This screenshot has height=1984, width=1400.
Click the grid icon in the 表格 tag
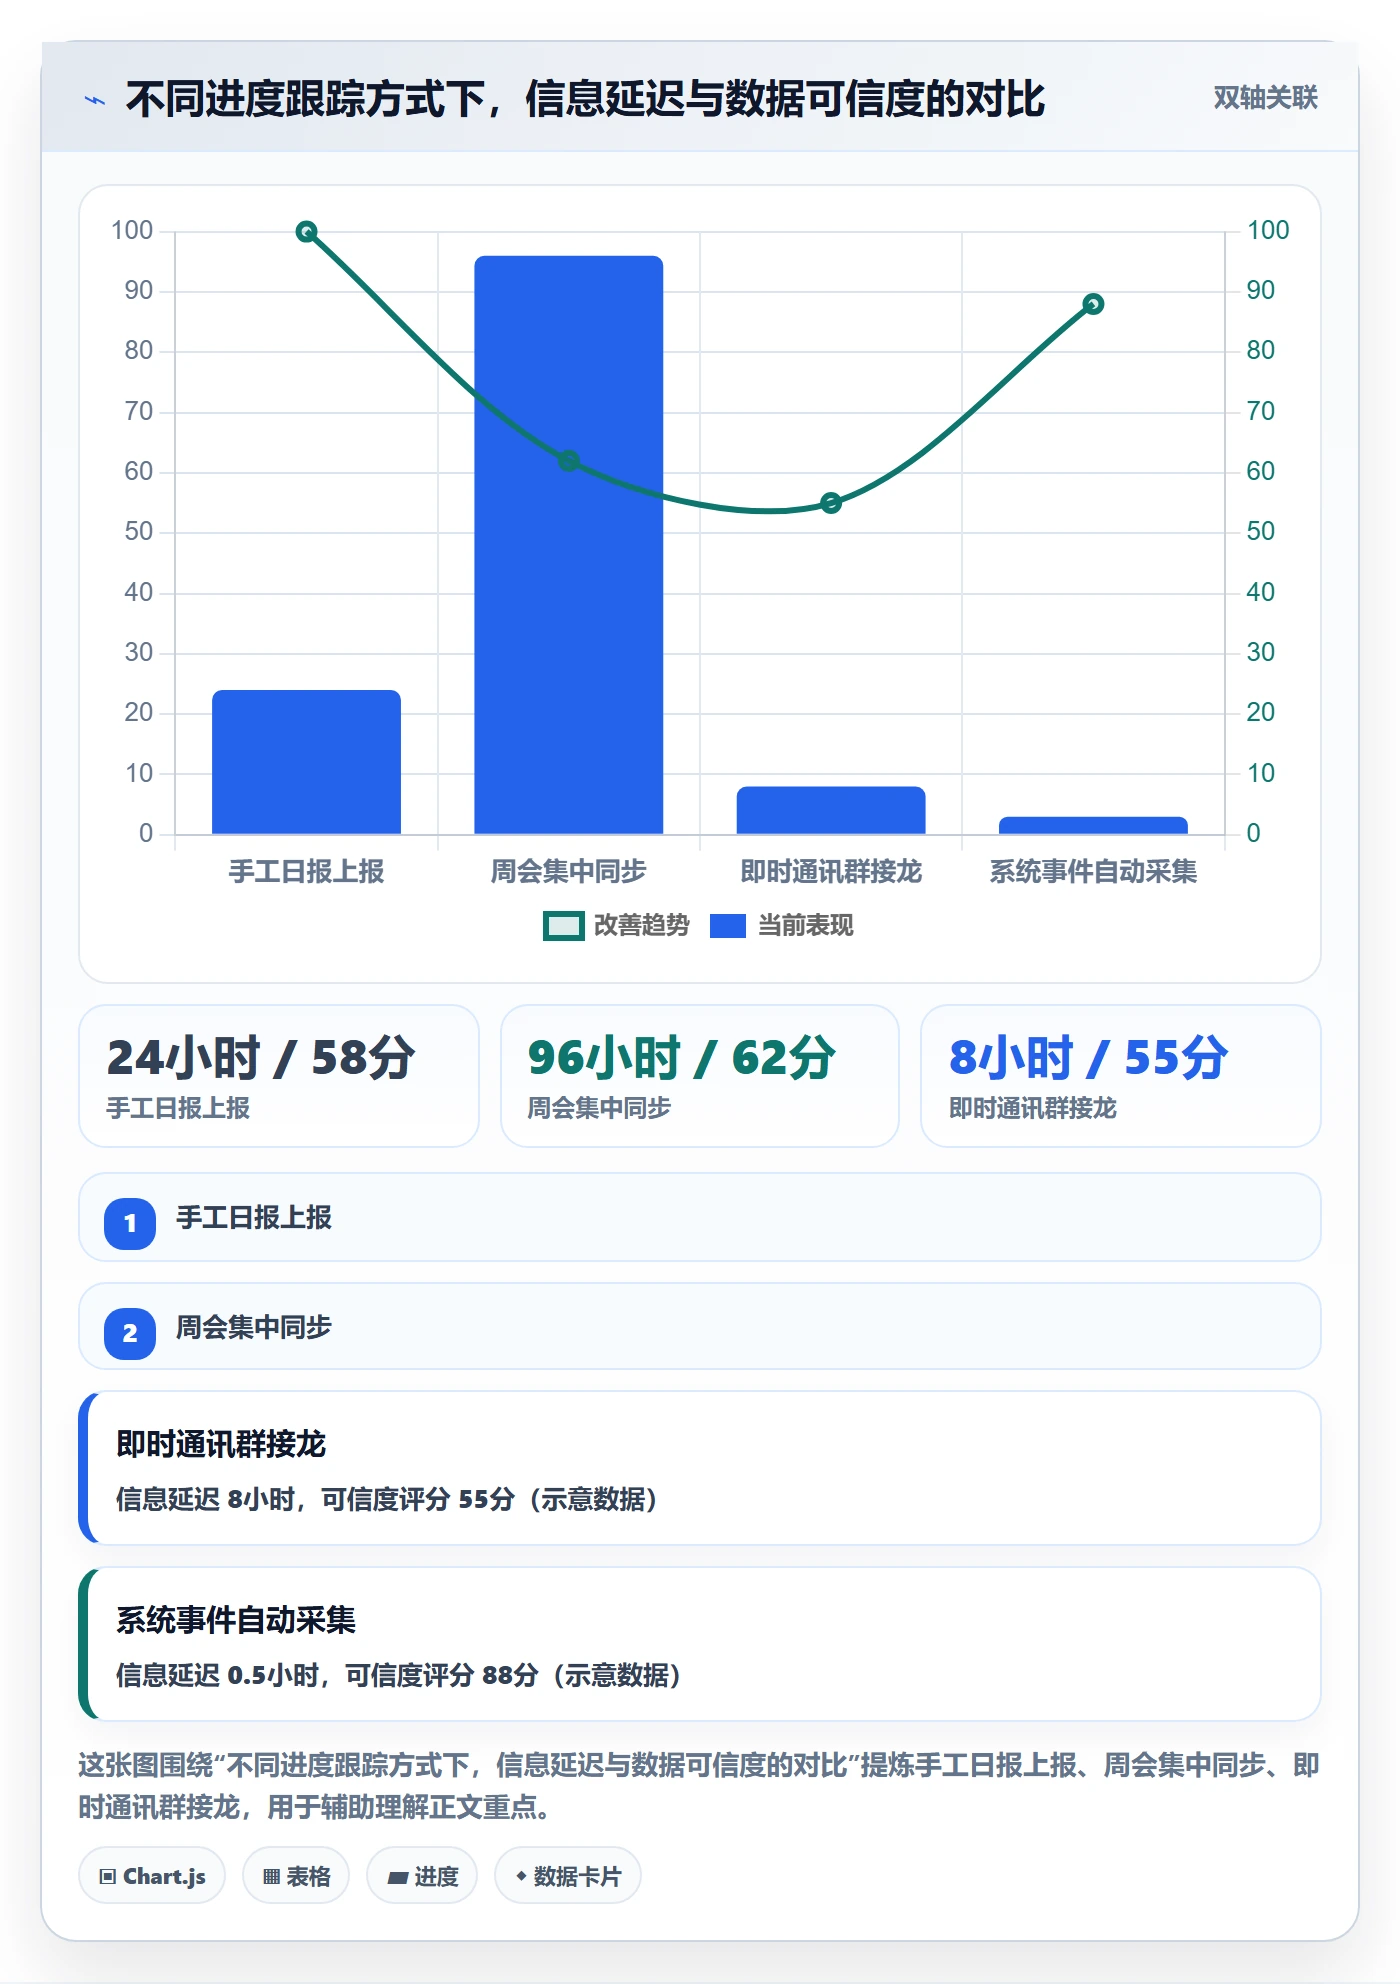coord(272,1876)
